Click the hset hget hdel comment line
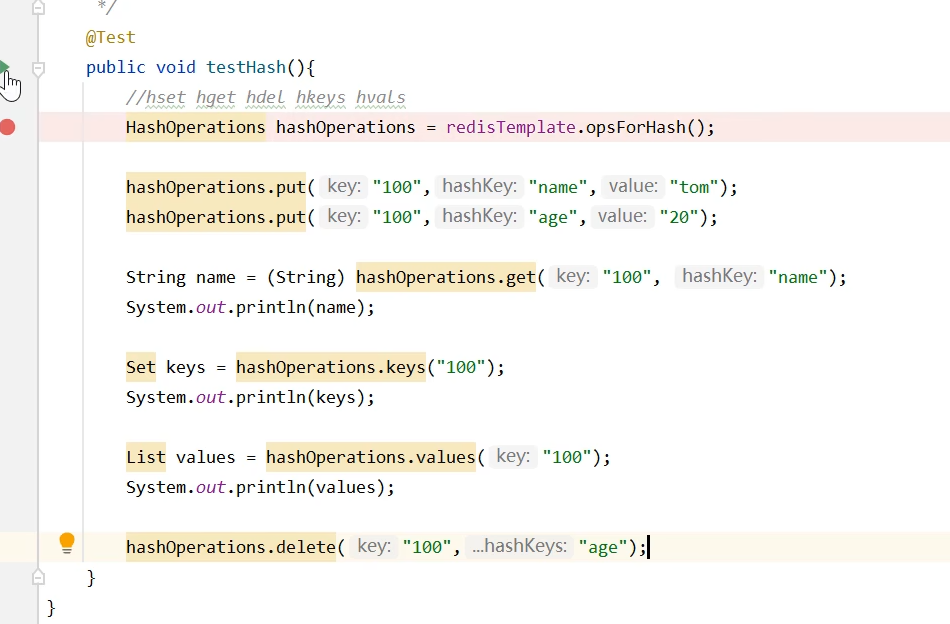The width and height of the screenshot is (950, 624). pyautogui.click(x=265, y=97)
